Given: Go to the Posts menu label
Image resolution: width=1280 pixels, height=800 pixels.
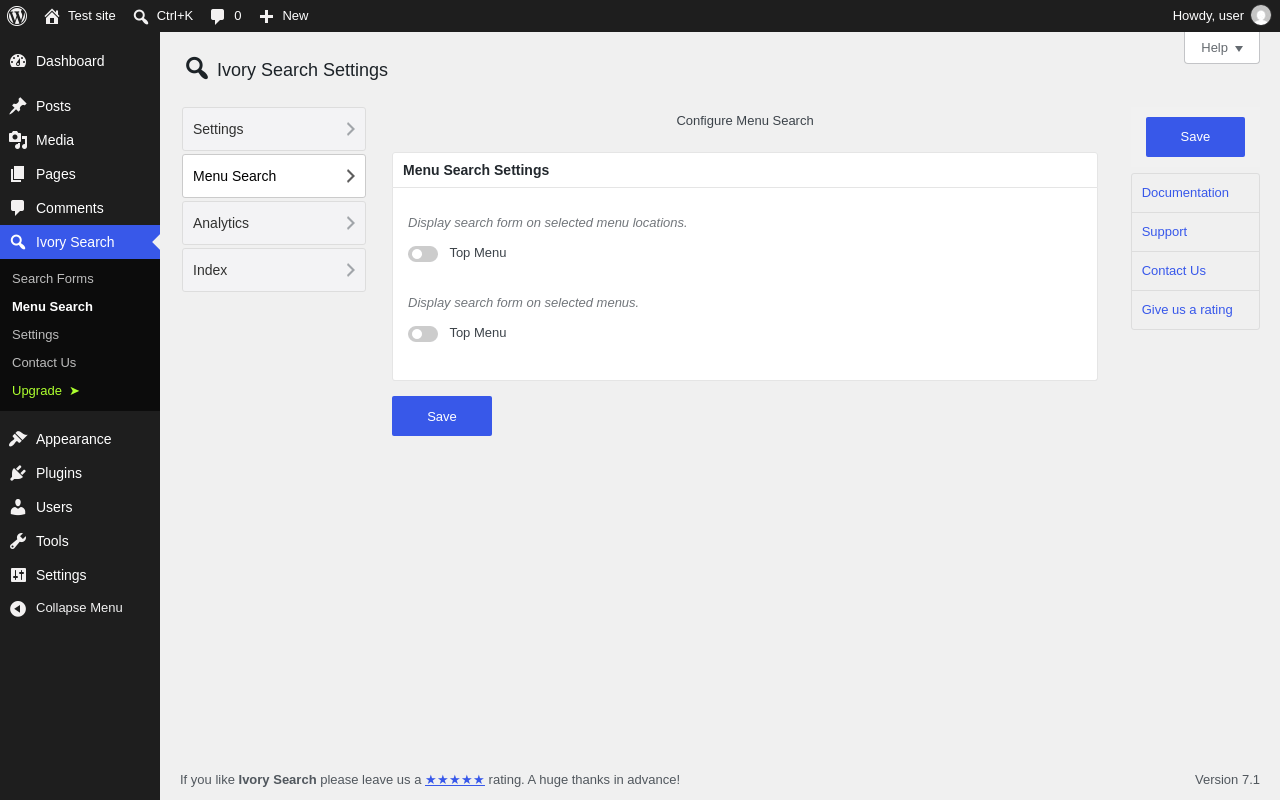Looking at the screenshot, I should point(53,106).
